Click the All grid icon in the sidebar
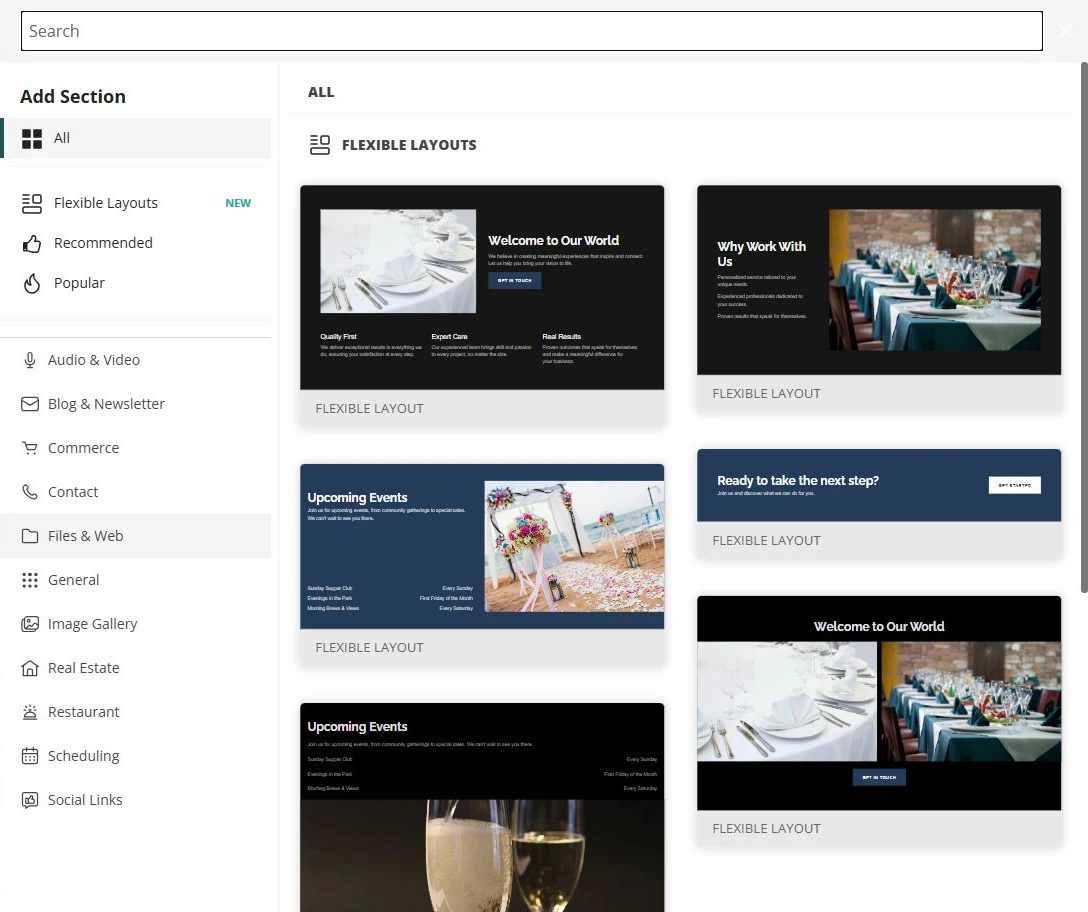The width and height of the screenshot is (1088, 912). tap(32, 138)
